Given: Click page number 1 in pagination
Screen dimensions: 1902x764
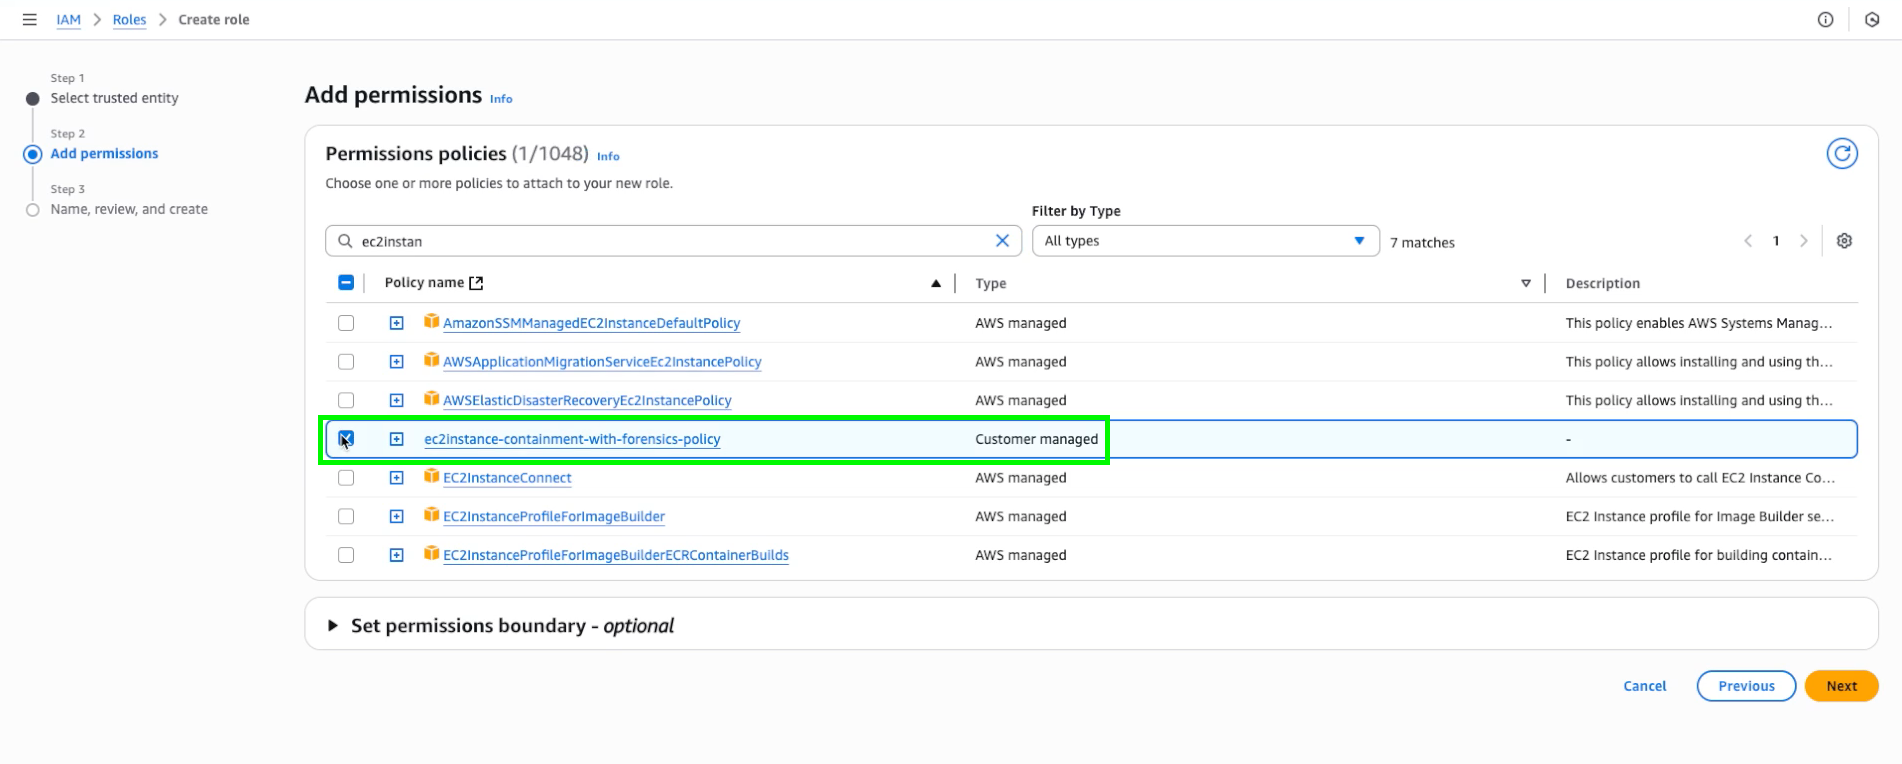Looking at the screenshot, I should point(1776,241).
